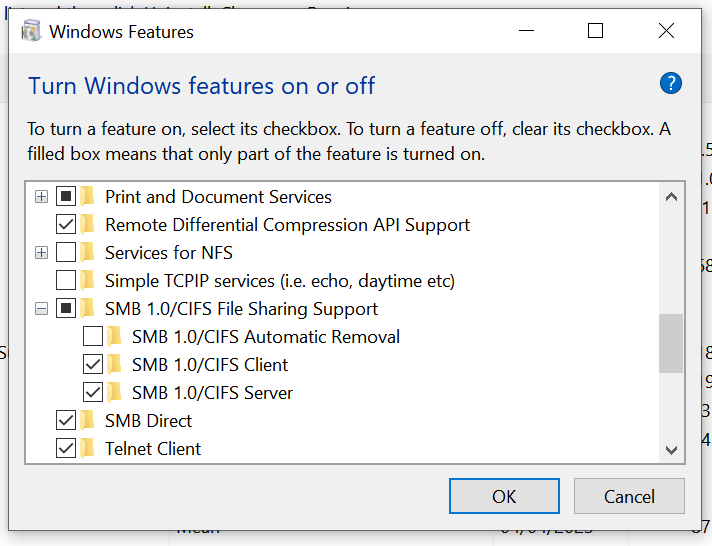Screen dimensions: 712x546
Task: Select the Telnet Client label
Action: [153, 449]
